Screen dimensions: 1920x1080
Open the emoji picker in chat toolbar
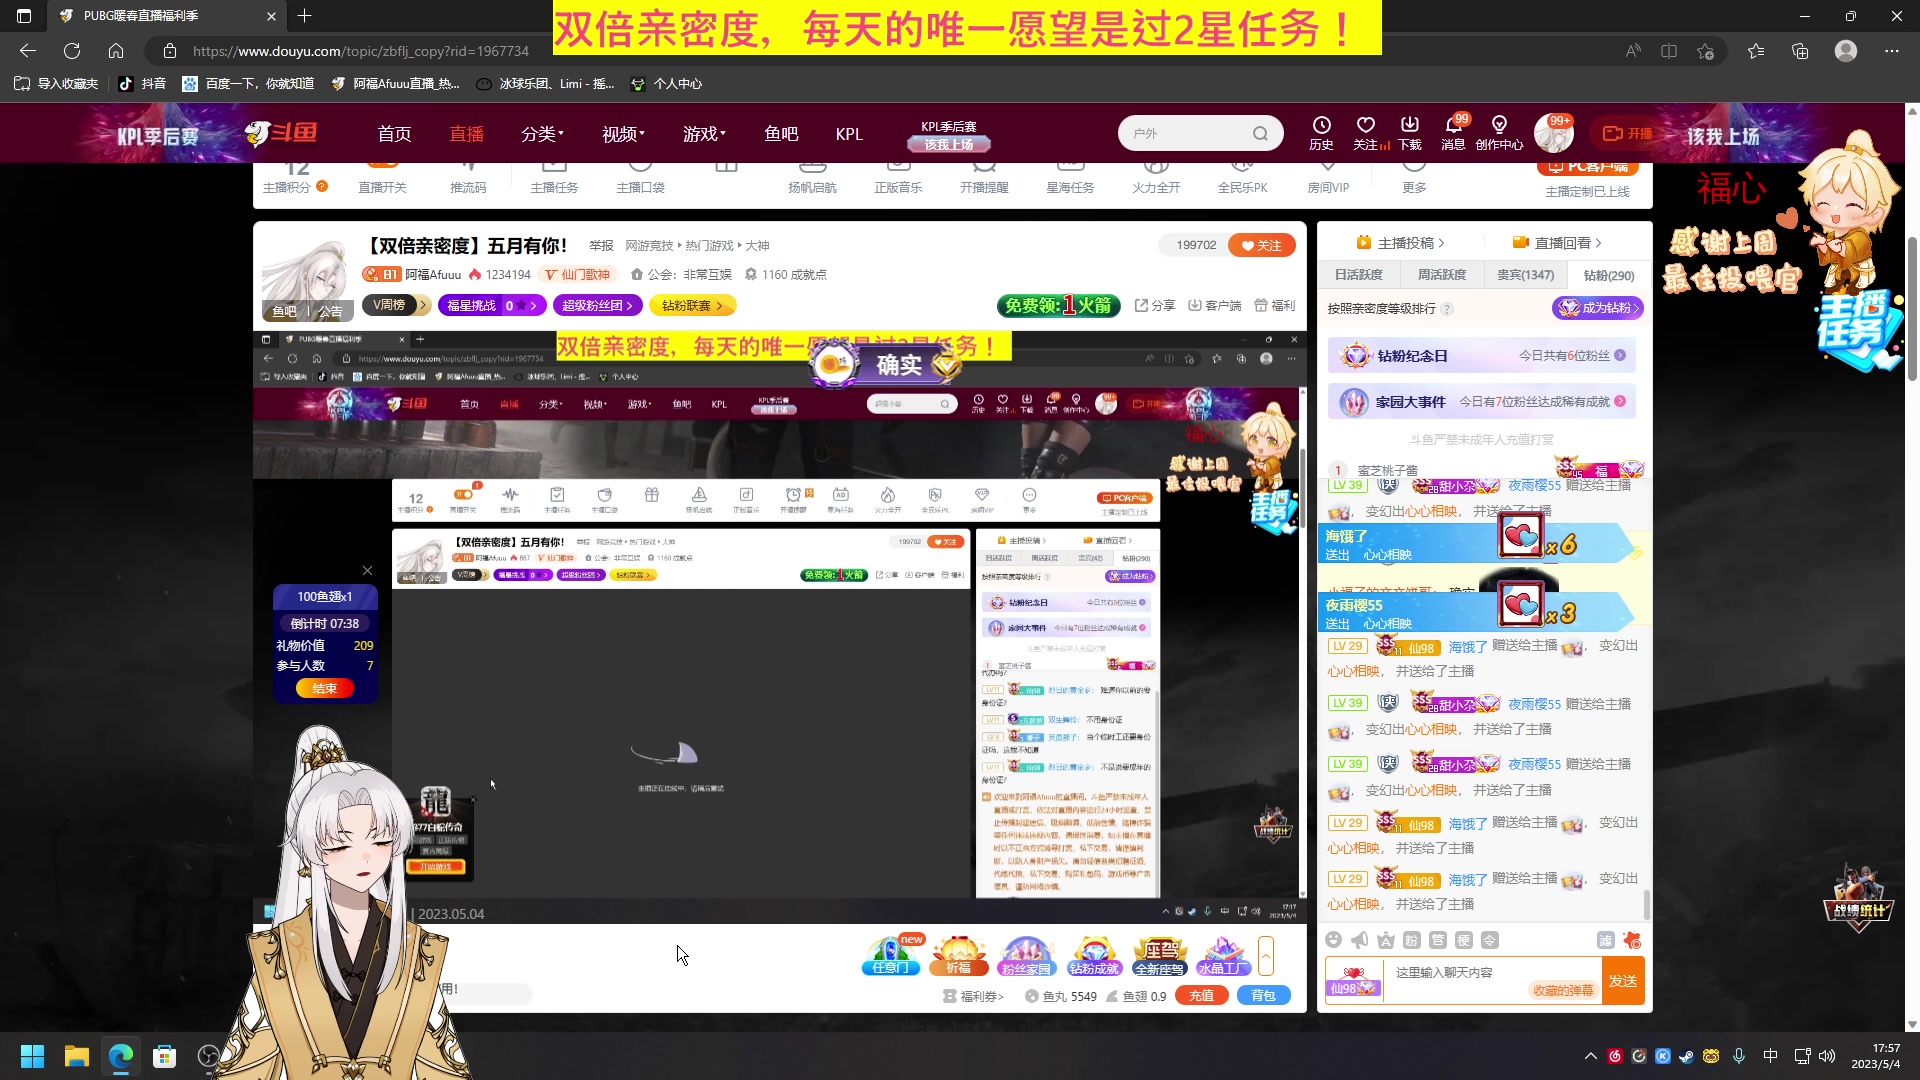tap(1333, 940)
